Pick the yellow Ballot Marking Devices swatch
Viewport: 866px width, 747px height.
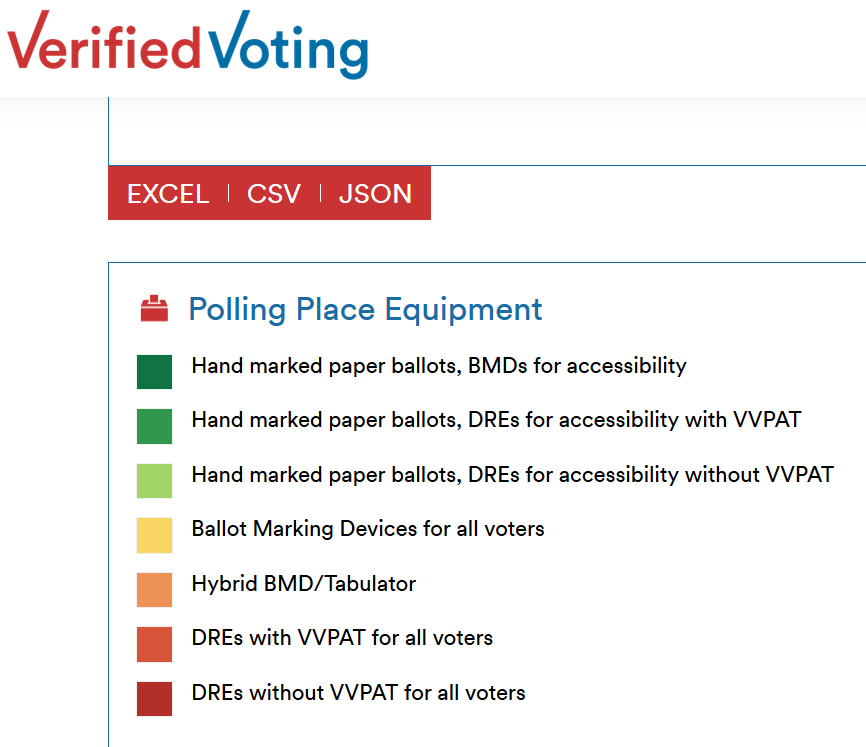point(154,535)
